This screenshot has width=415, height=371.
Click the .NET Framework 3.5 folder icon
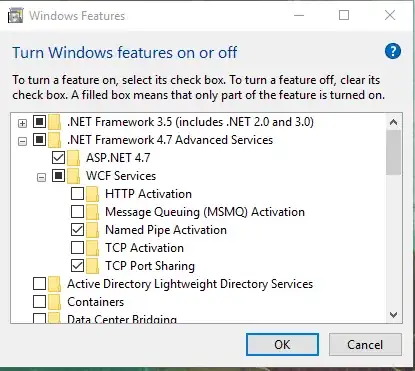click(54, 122)
